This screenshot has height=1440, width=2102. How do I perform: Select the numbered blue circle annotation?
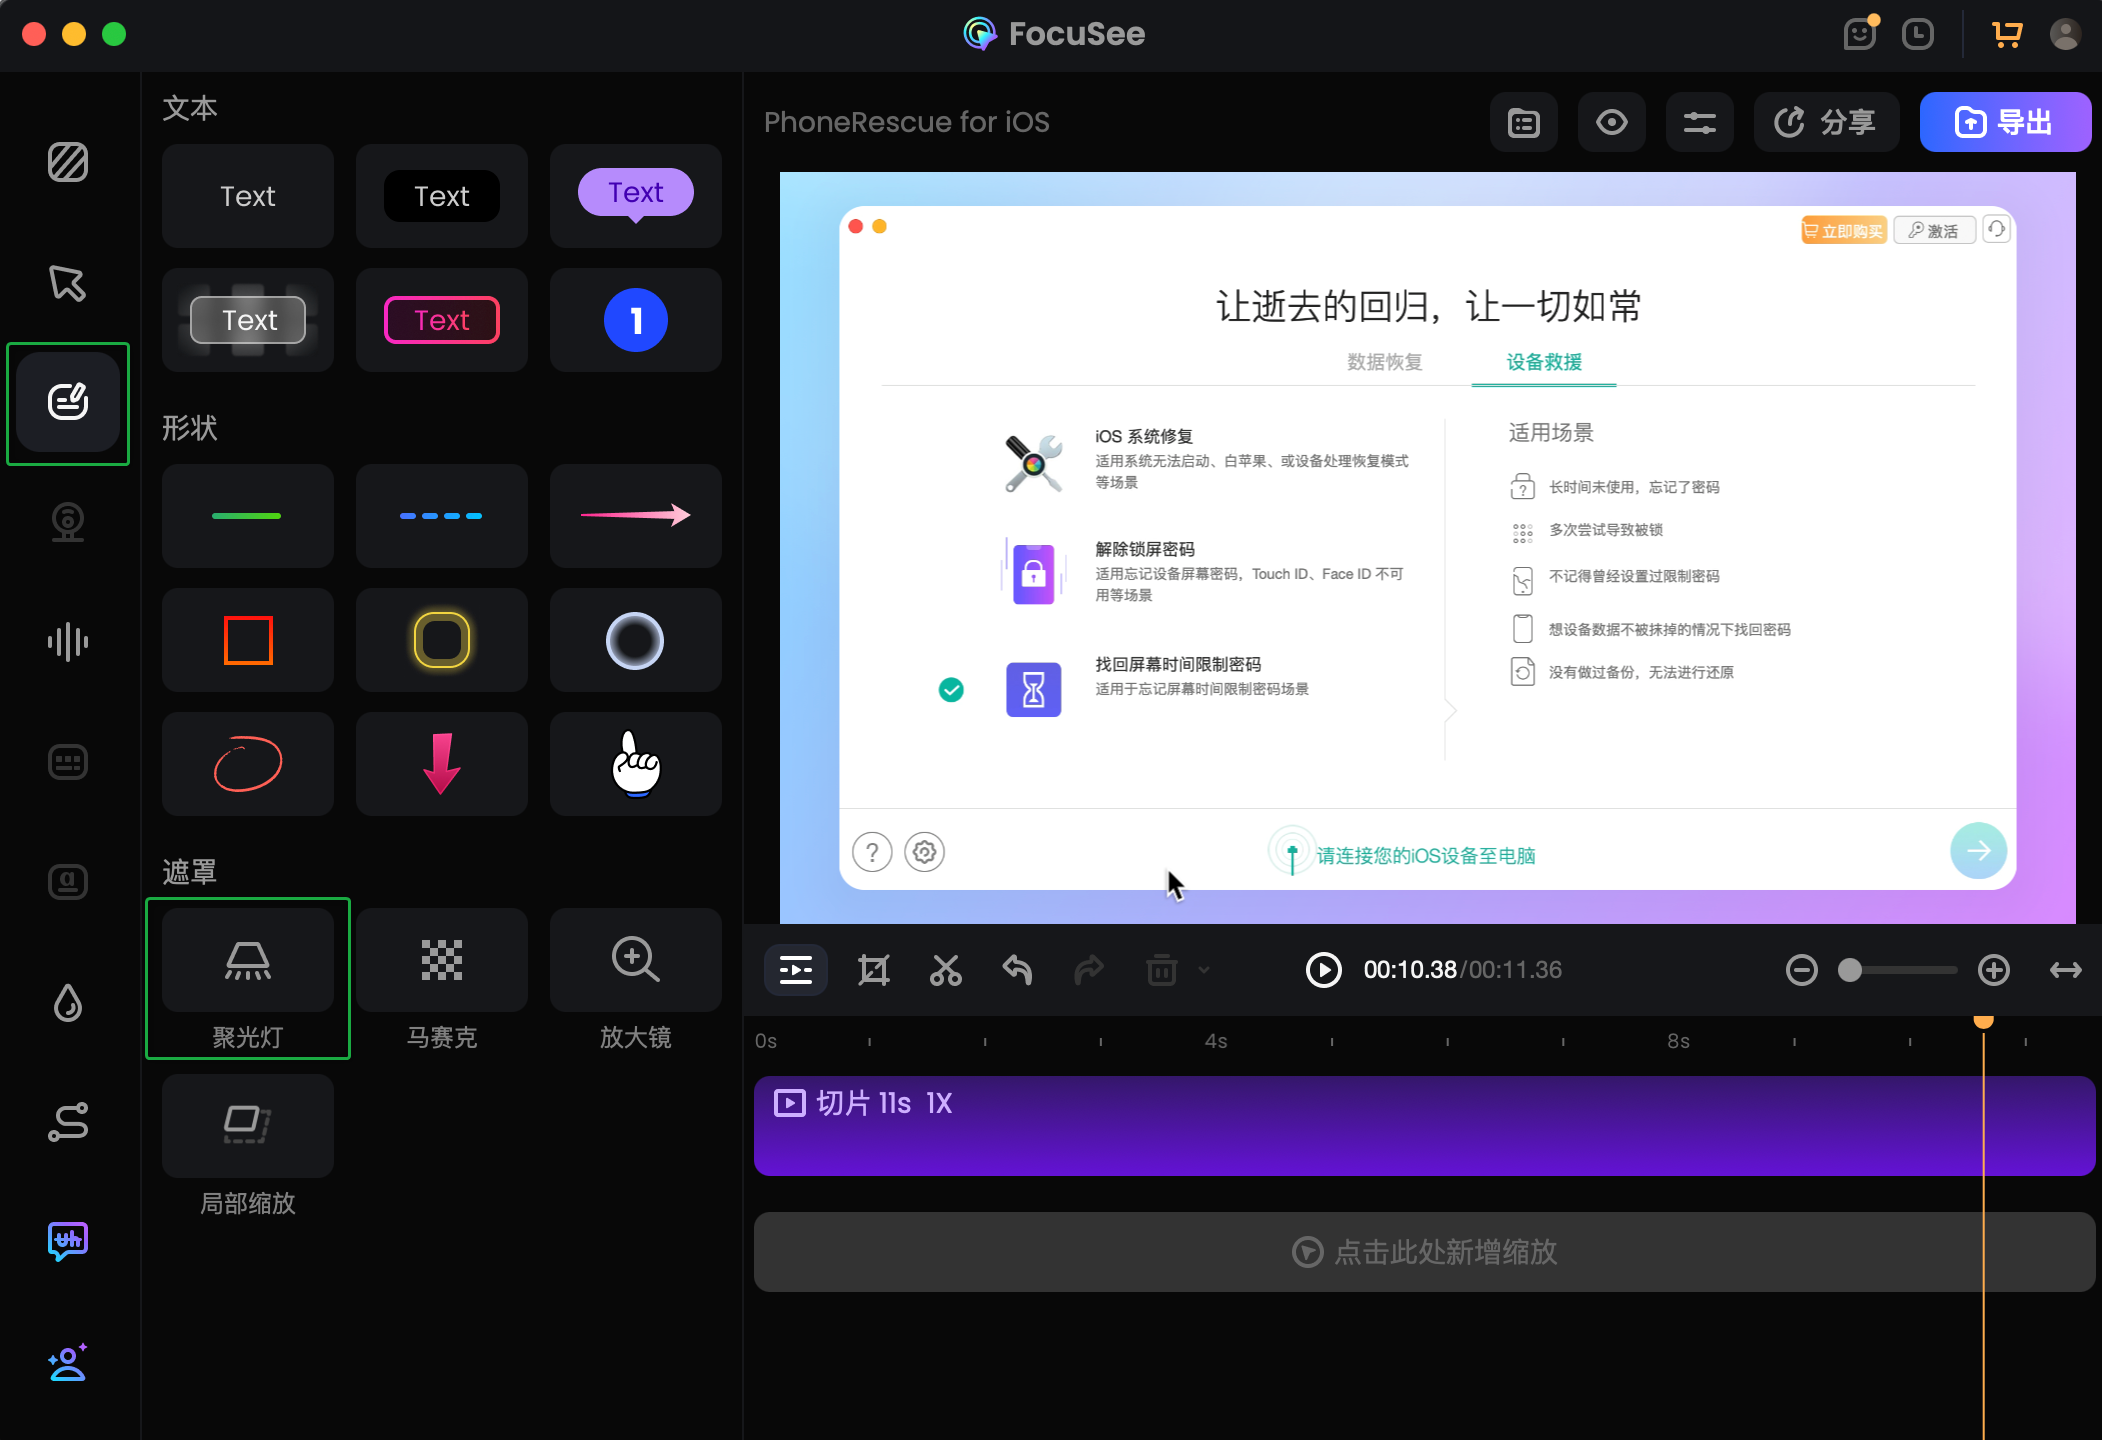[636, 320]
